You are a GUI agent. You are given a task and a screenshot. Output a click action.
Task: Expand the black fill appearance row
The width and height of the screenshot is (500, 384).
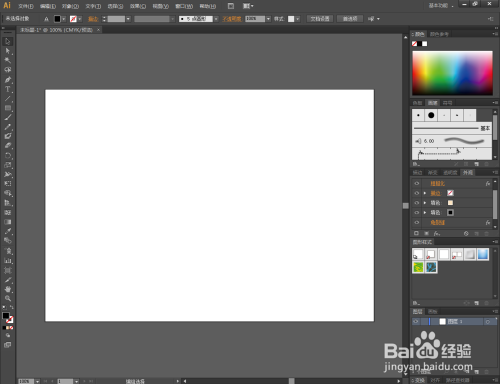tap(425, 212)
